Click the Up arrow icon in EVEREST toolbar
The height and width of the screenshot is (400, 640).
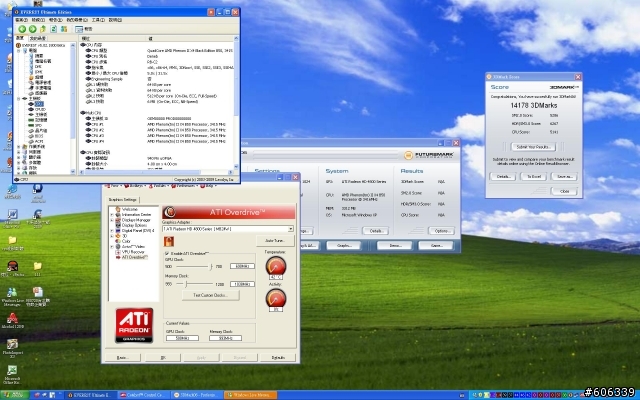(x=43, y=29)
